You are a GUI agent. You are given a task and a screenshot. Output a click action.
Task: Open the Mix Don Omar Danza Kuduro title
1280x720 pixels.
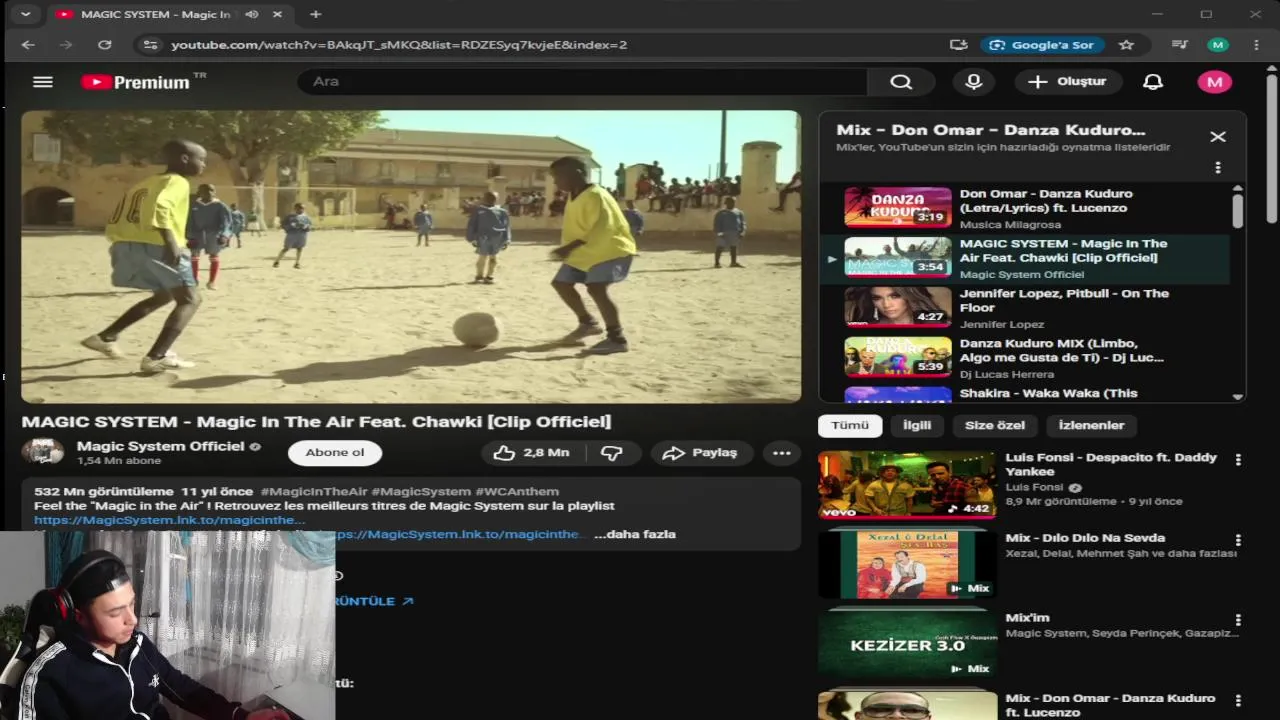[x=1110, y=705]
